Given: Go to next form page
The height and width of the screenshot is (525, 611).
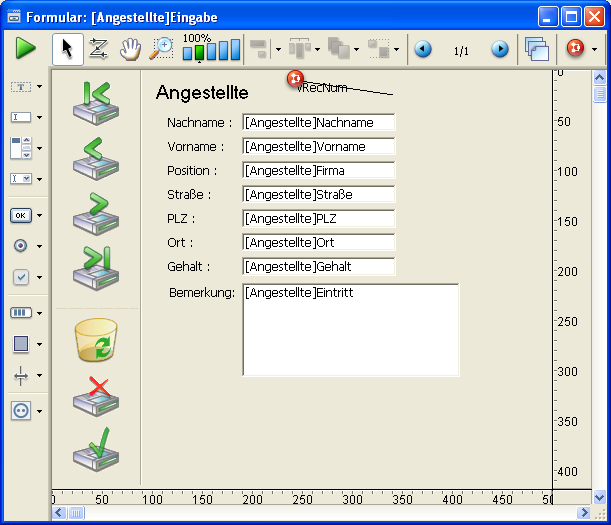Looking at the screenshot, I should coord(499,49).
